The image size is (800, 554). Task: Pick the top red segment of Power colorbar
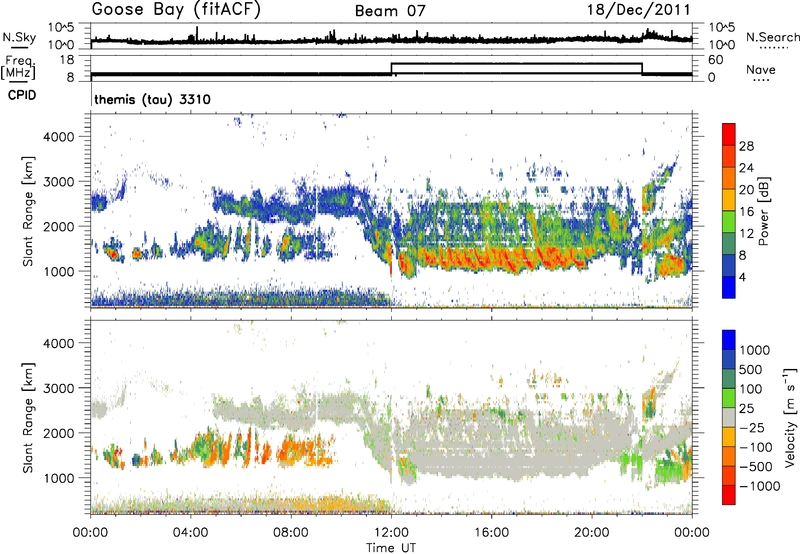[x=729, y=134]
